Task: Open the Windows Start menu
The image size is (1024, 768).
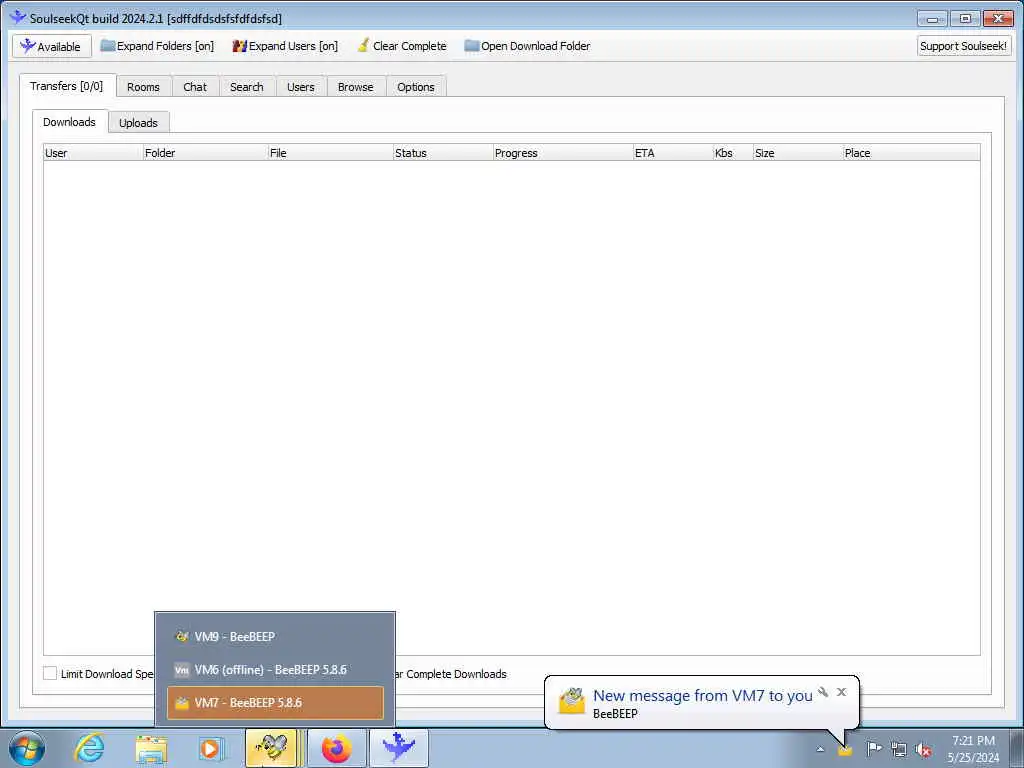Action: [27, 748]
